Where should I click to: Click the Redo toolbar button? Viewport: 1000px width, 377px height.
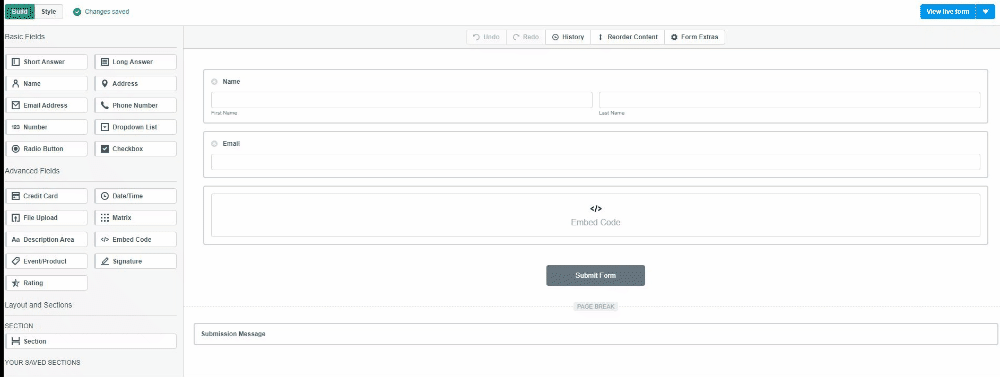(526, 37)
